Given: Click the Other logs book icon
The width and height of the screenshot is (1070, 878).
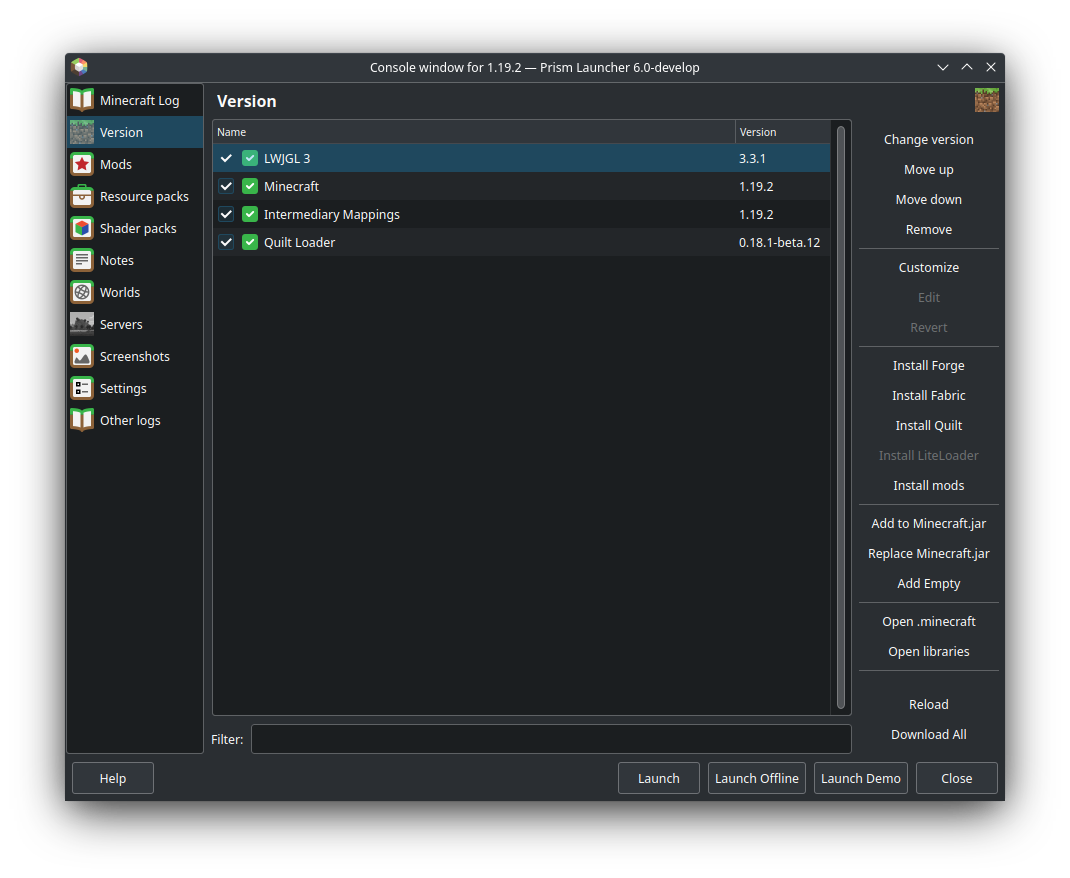Looking at the screenshot, I should (x=82, y=420).
